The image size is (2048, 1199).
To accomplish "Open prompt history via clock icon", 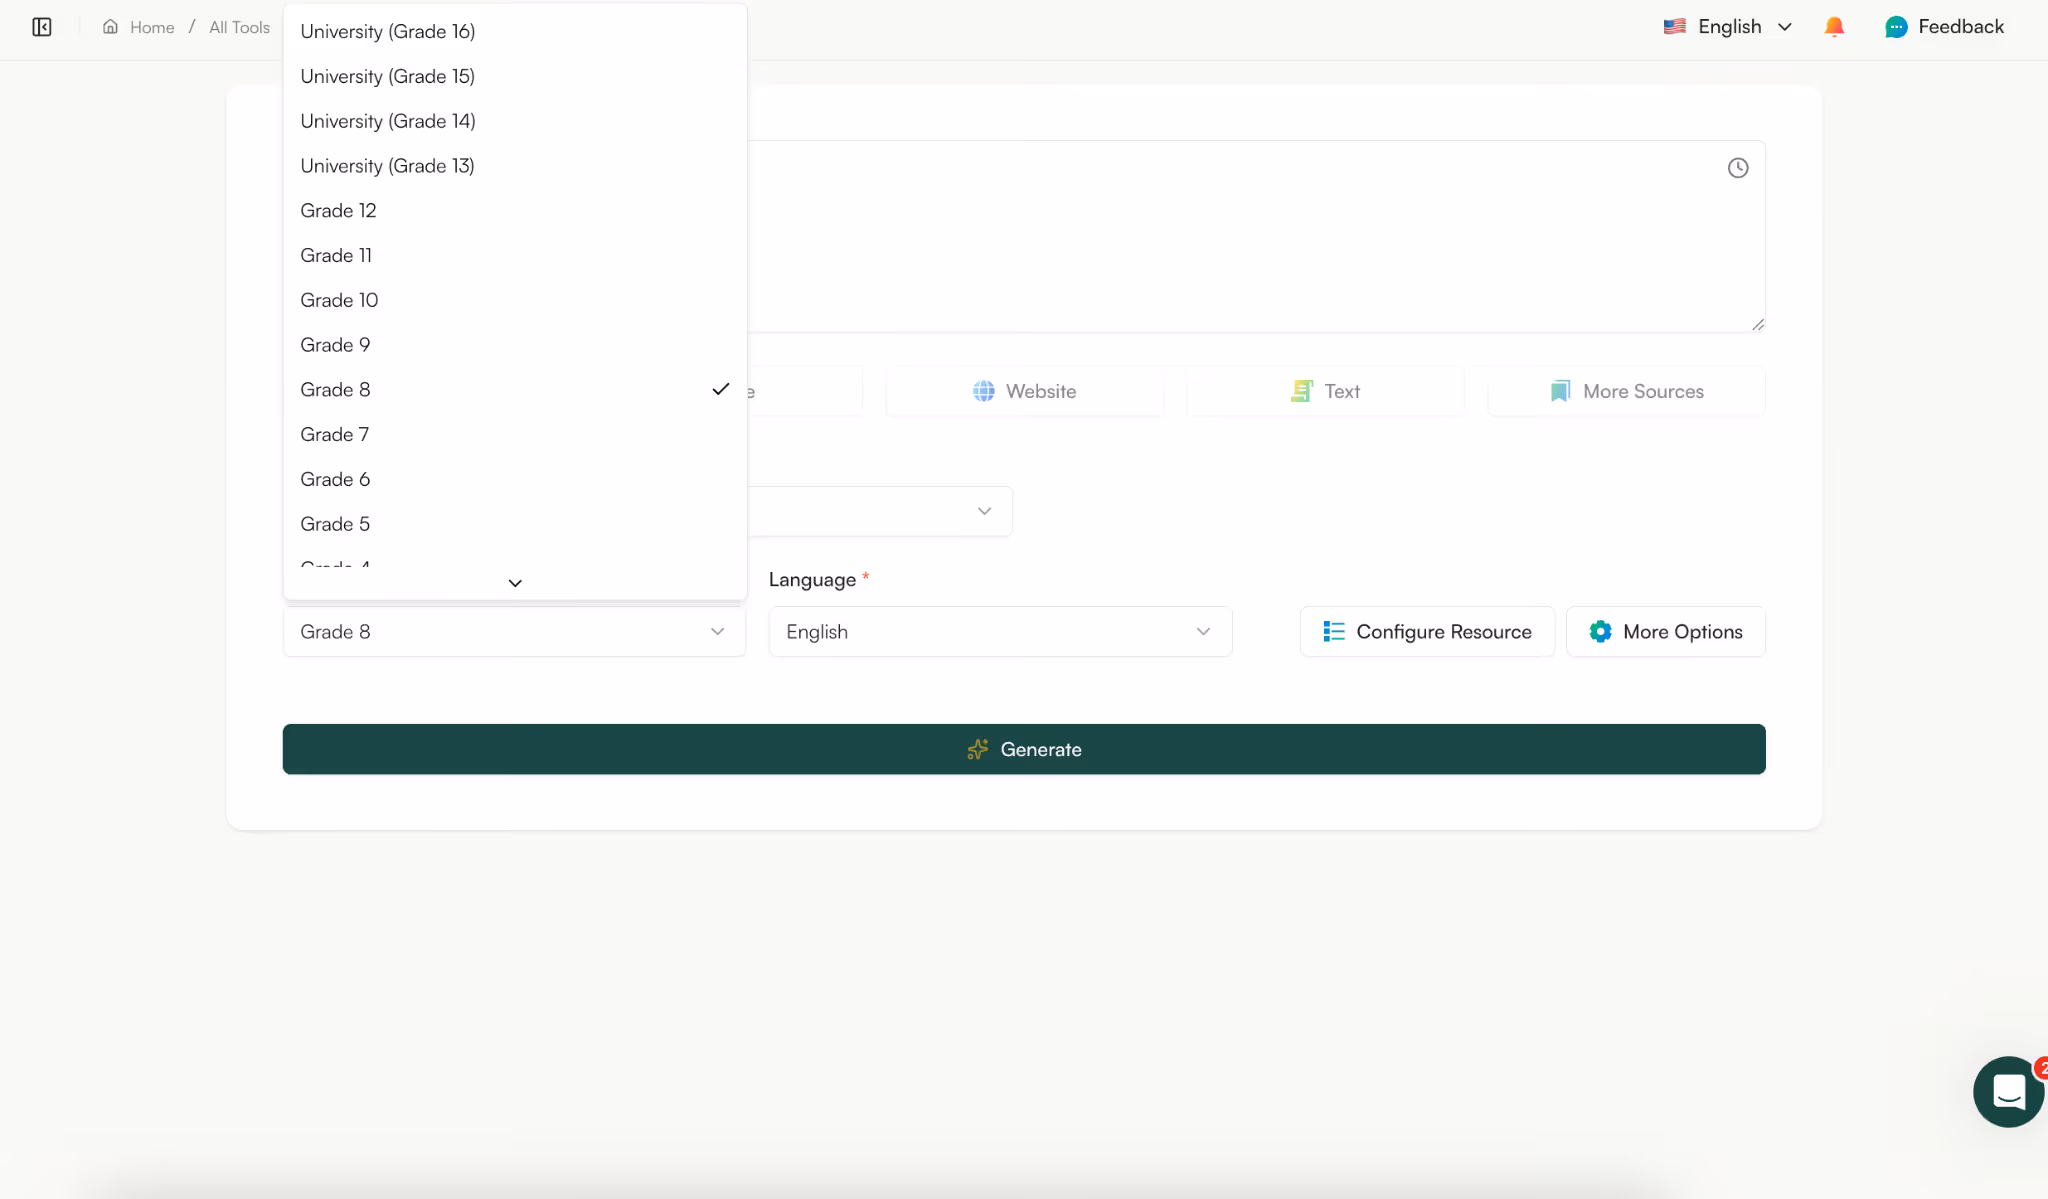I will click(1738, 167).
